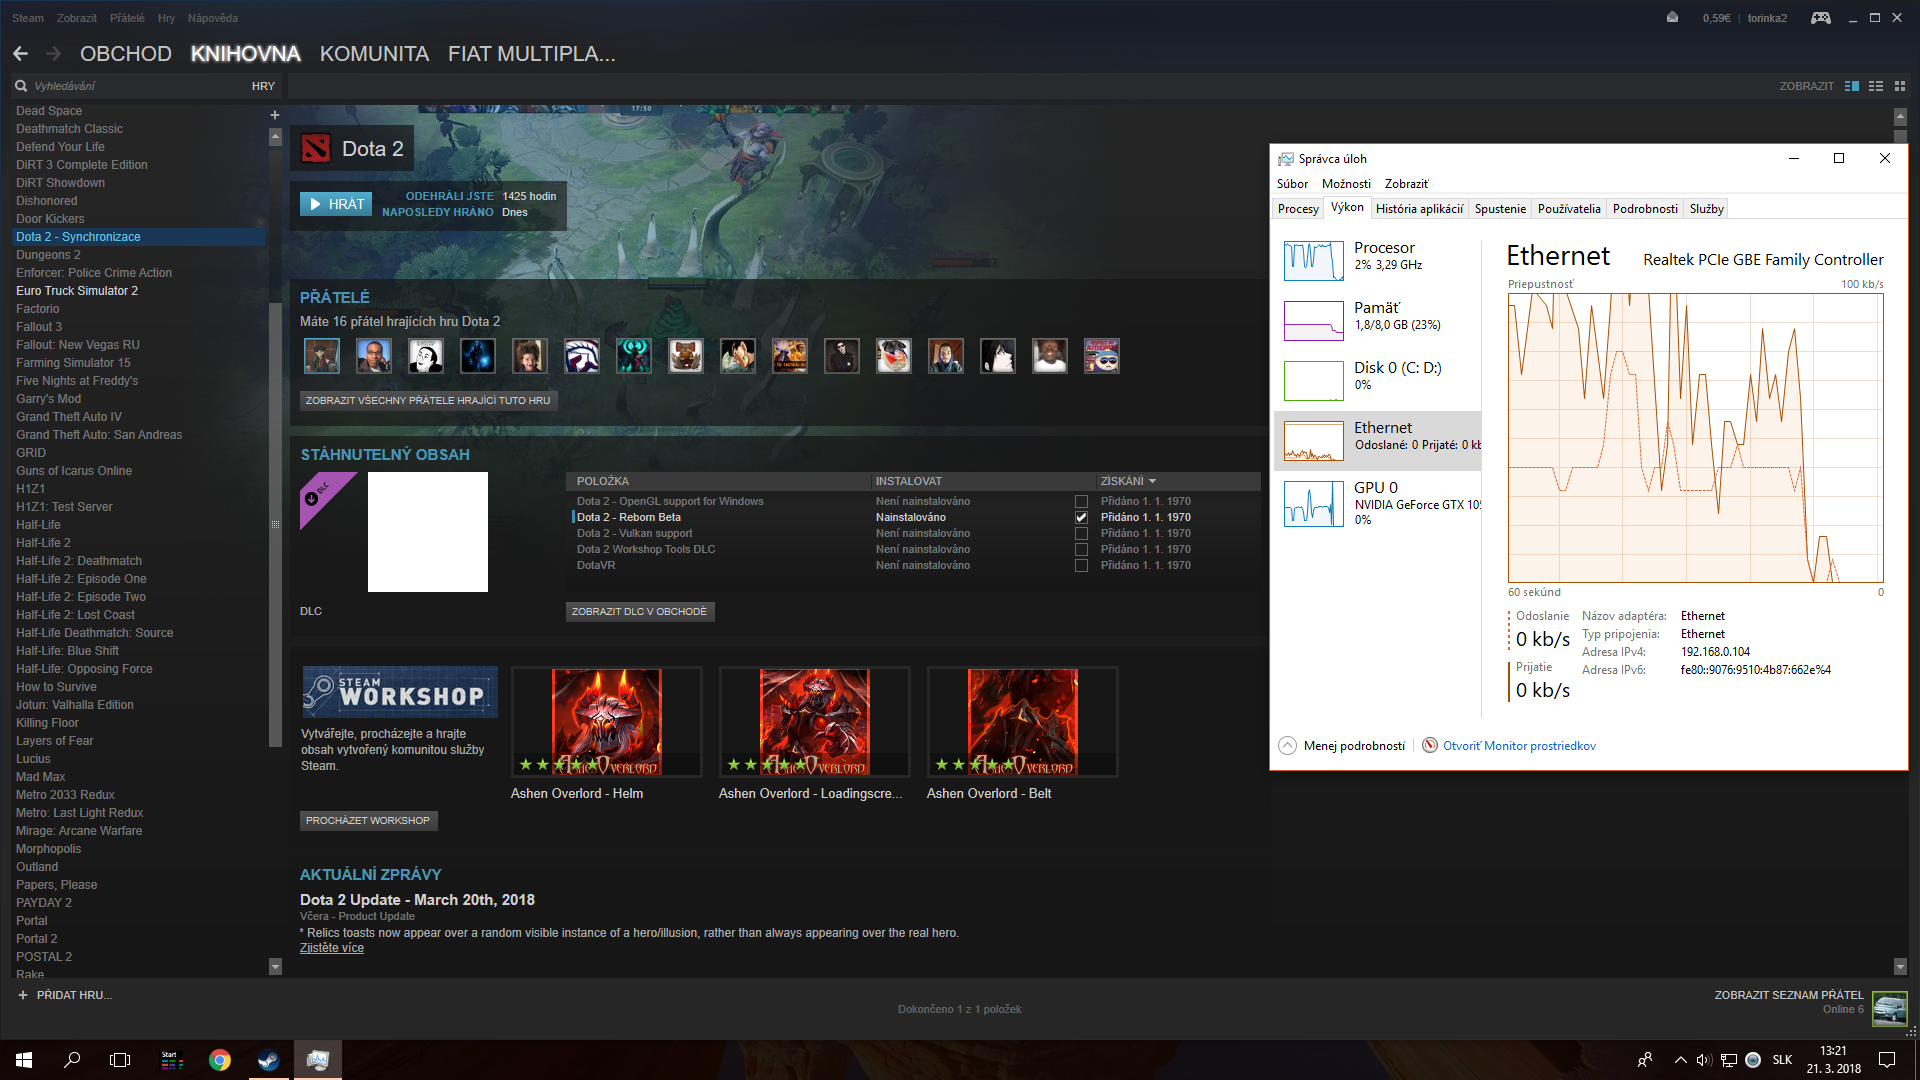Click the Vyhledávání search field
Screen dimensions: 1920x1080
tap(130, 87)
